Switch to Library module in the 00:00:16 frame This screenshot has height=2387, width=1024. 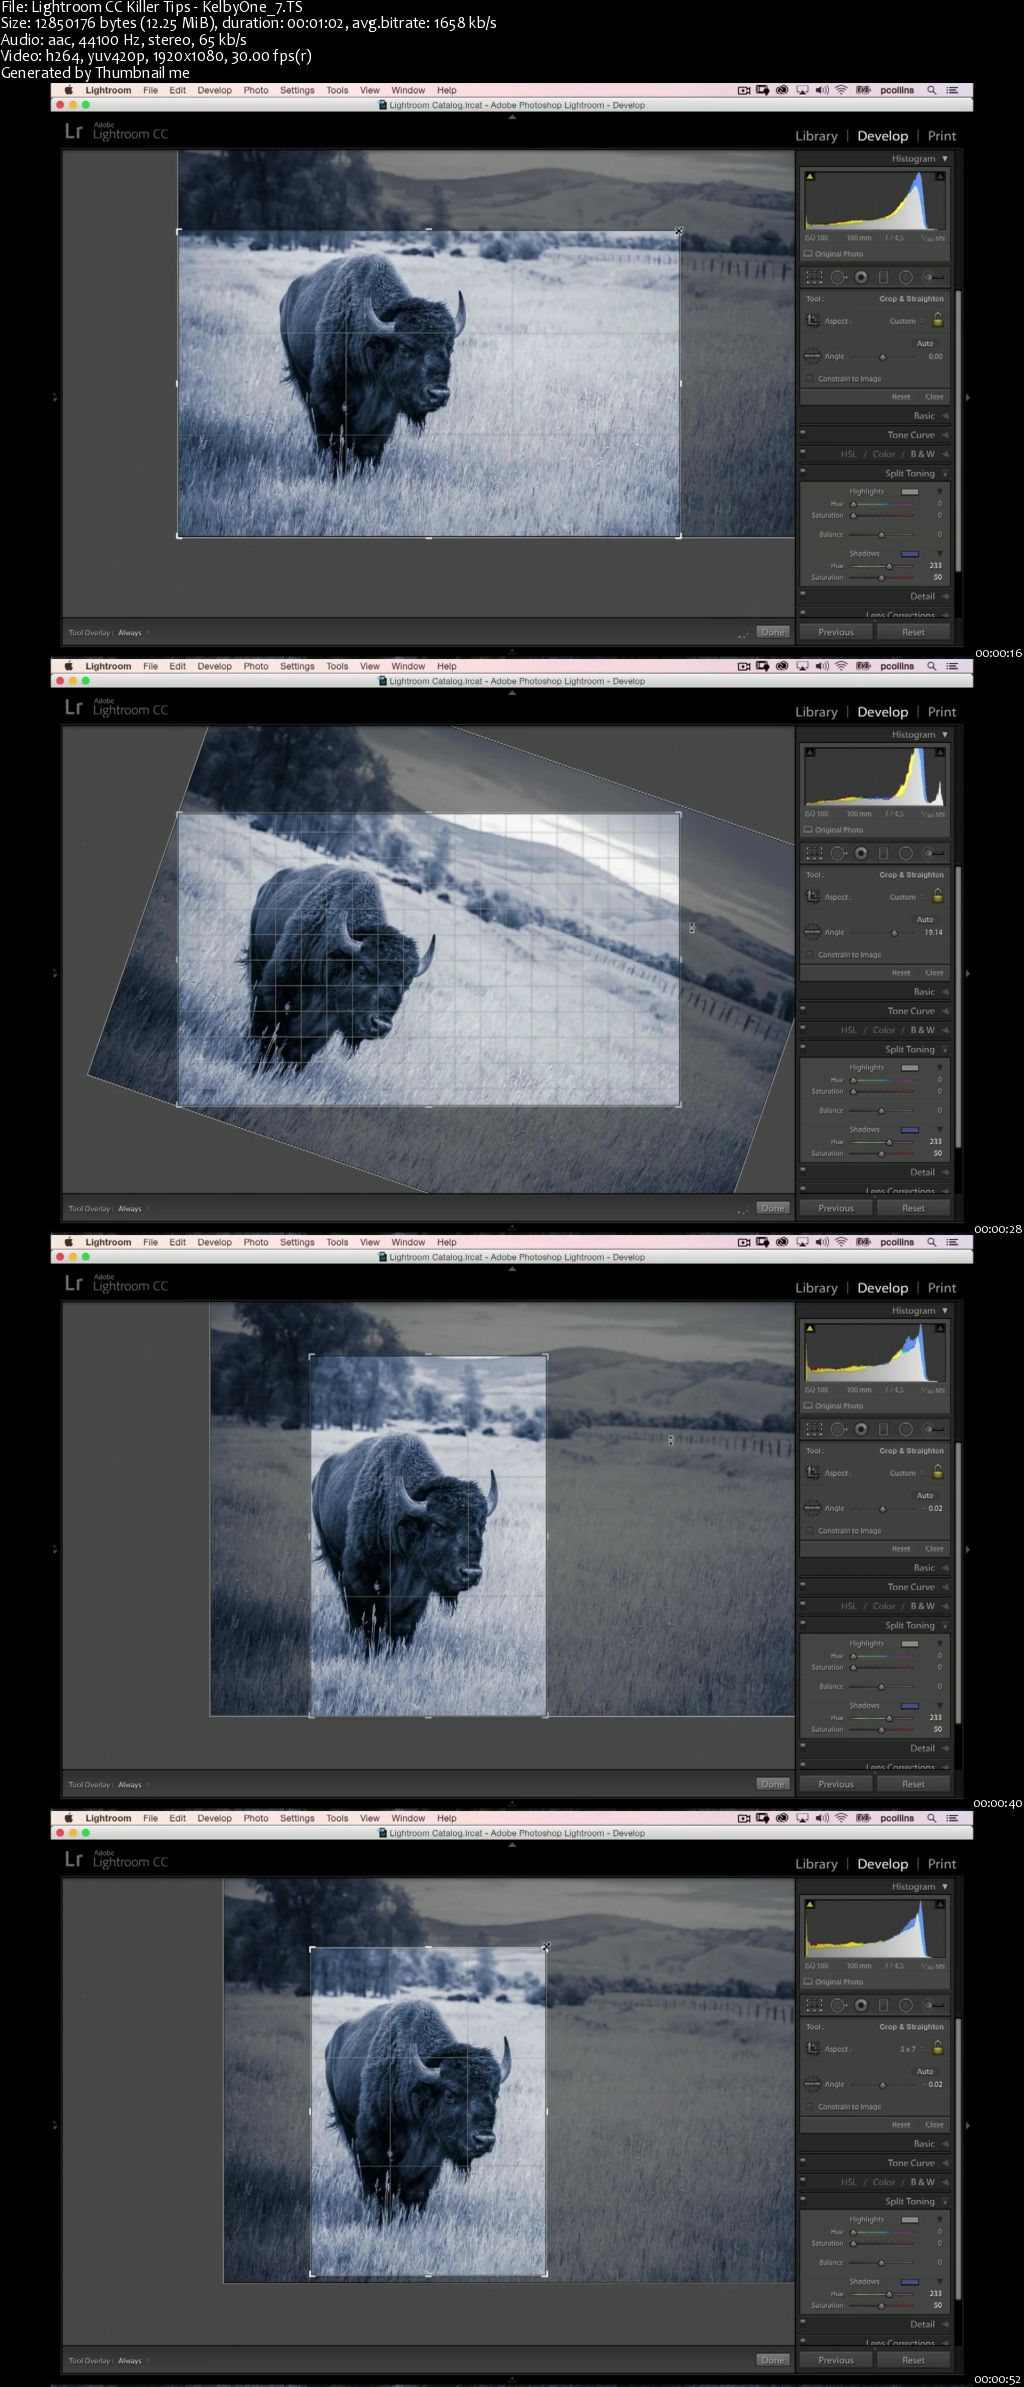pyautogui.click(x=816, y=136)
